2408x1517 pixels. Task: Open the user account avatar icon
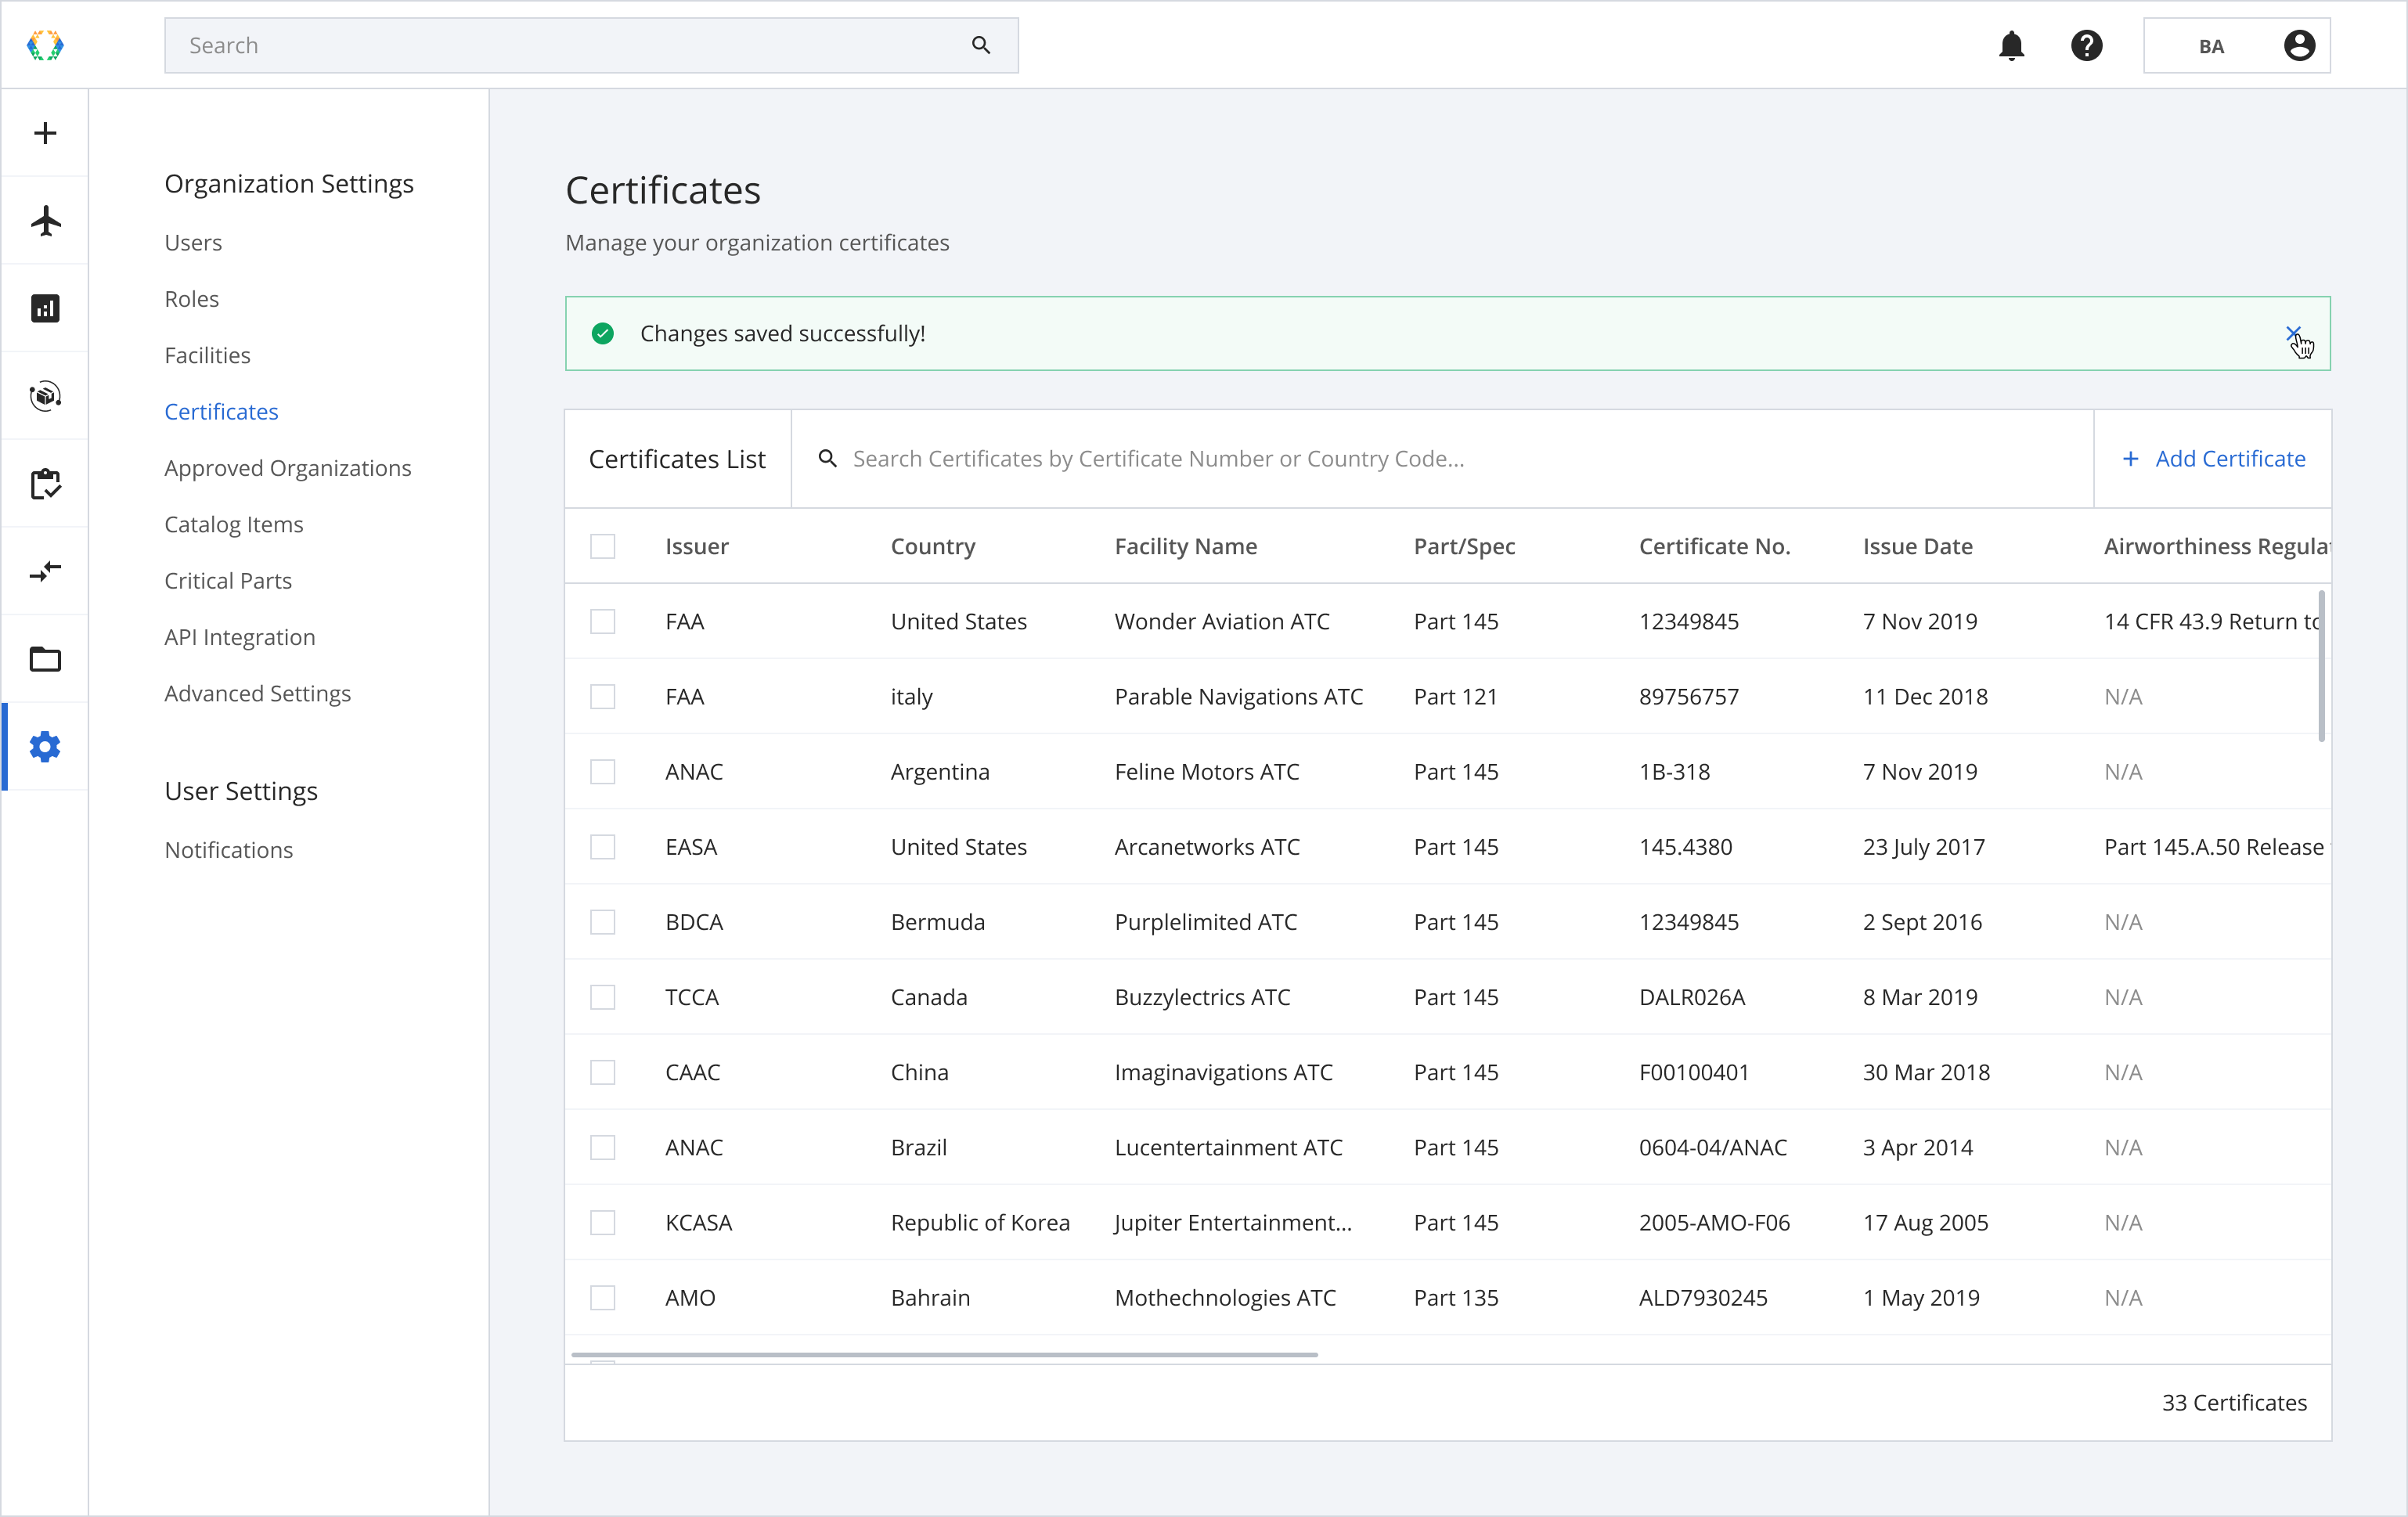(2300, 45)
